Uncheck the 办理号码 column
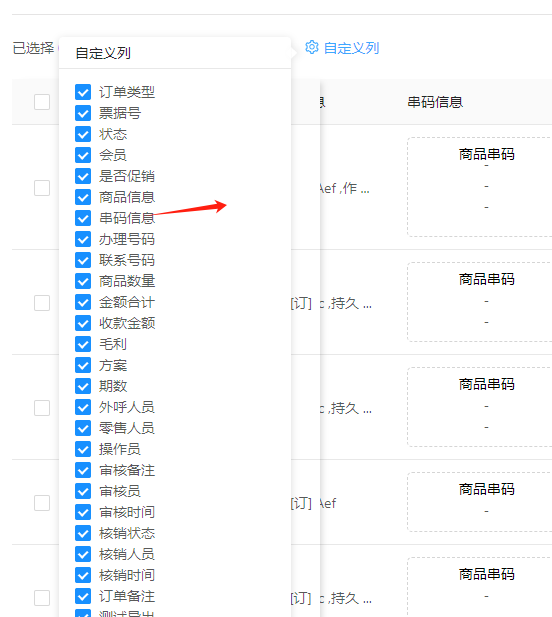Image resolution: width=552 pixels, height=617 pixels. click(83, 239)
